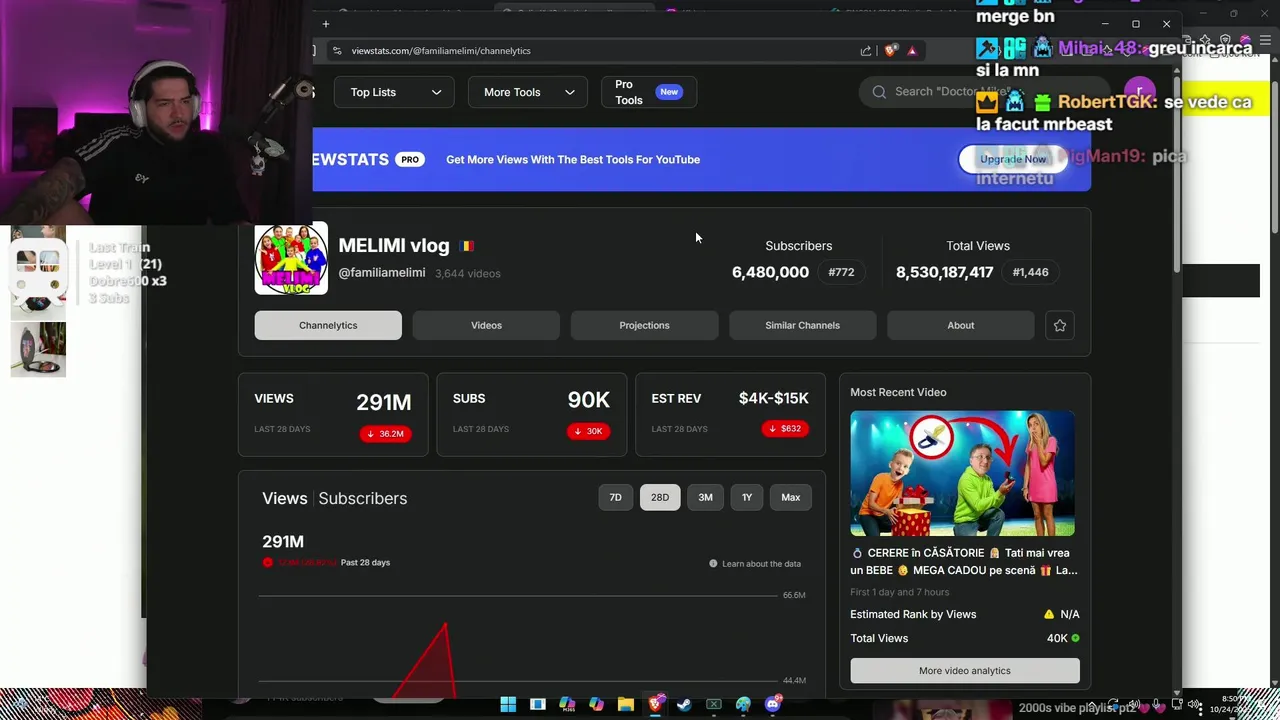Image resolution: width=1280 pixels, height=720 pixels.
Task: Click the subs change badge 30K
Action: (x=588, y=431)
